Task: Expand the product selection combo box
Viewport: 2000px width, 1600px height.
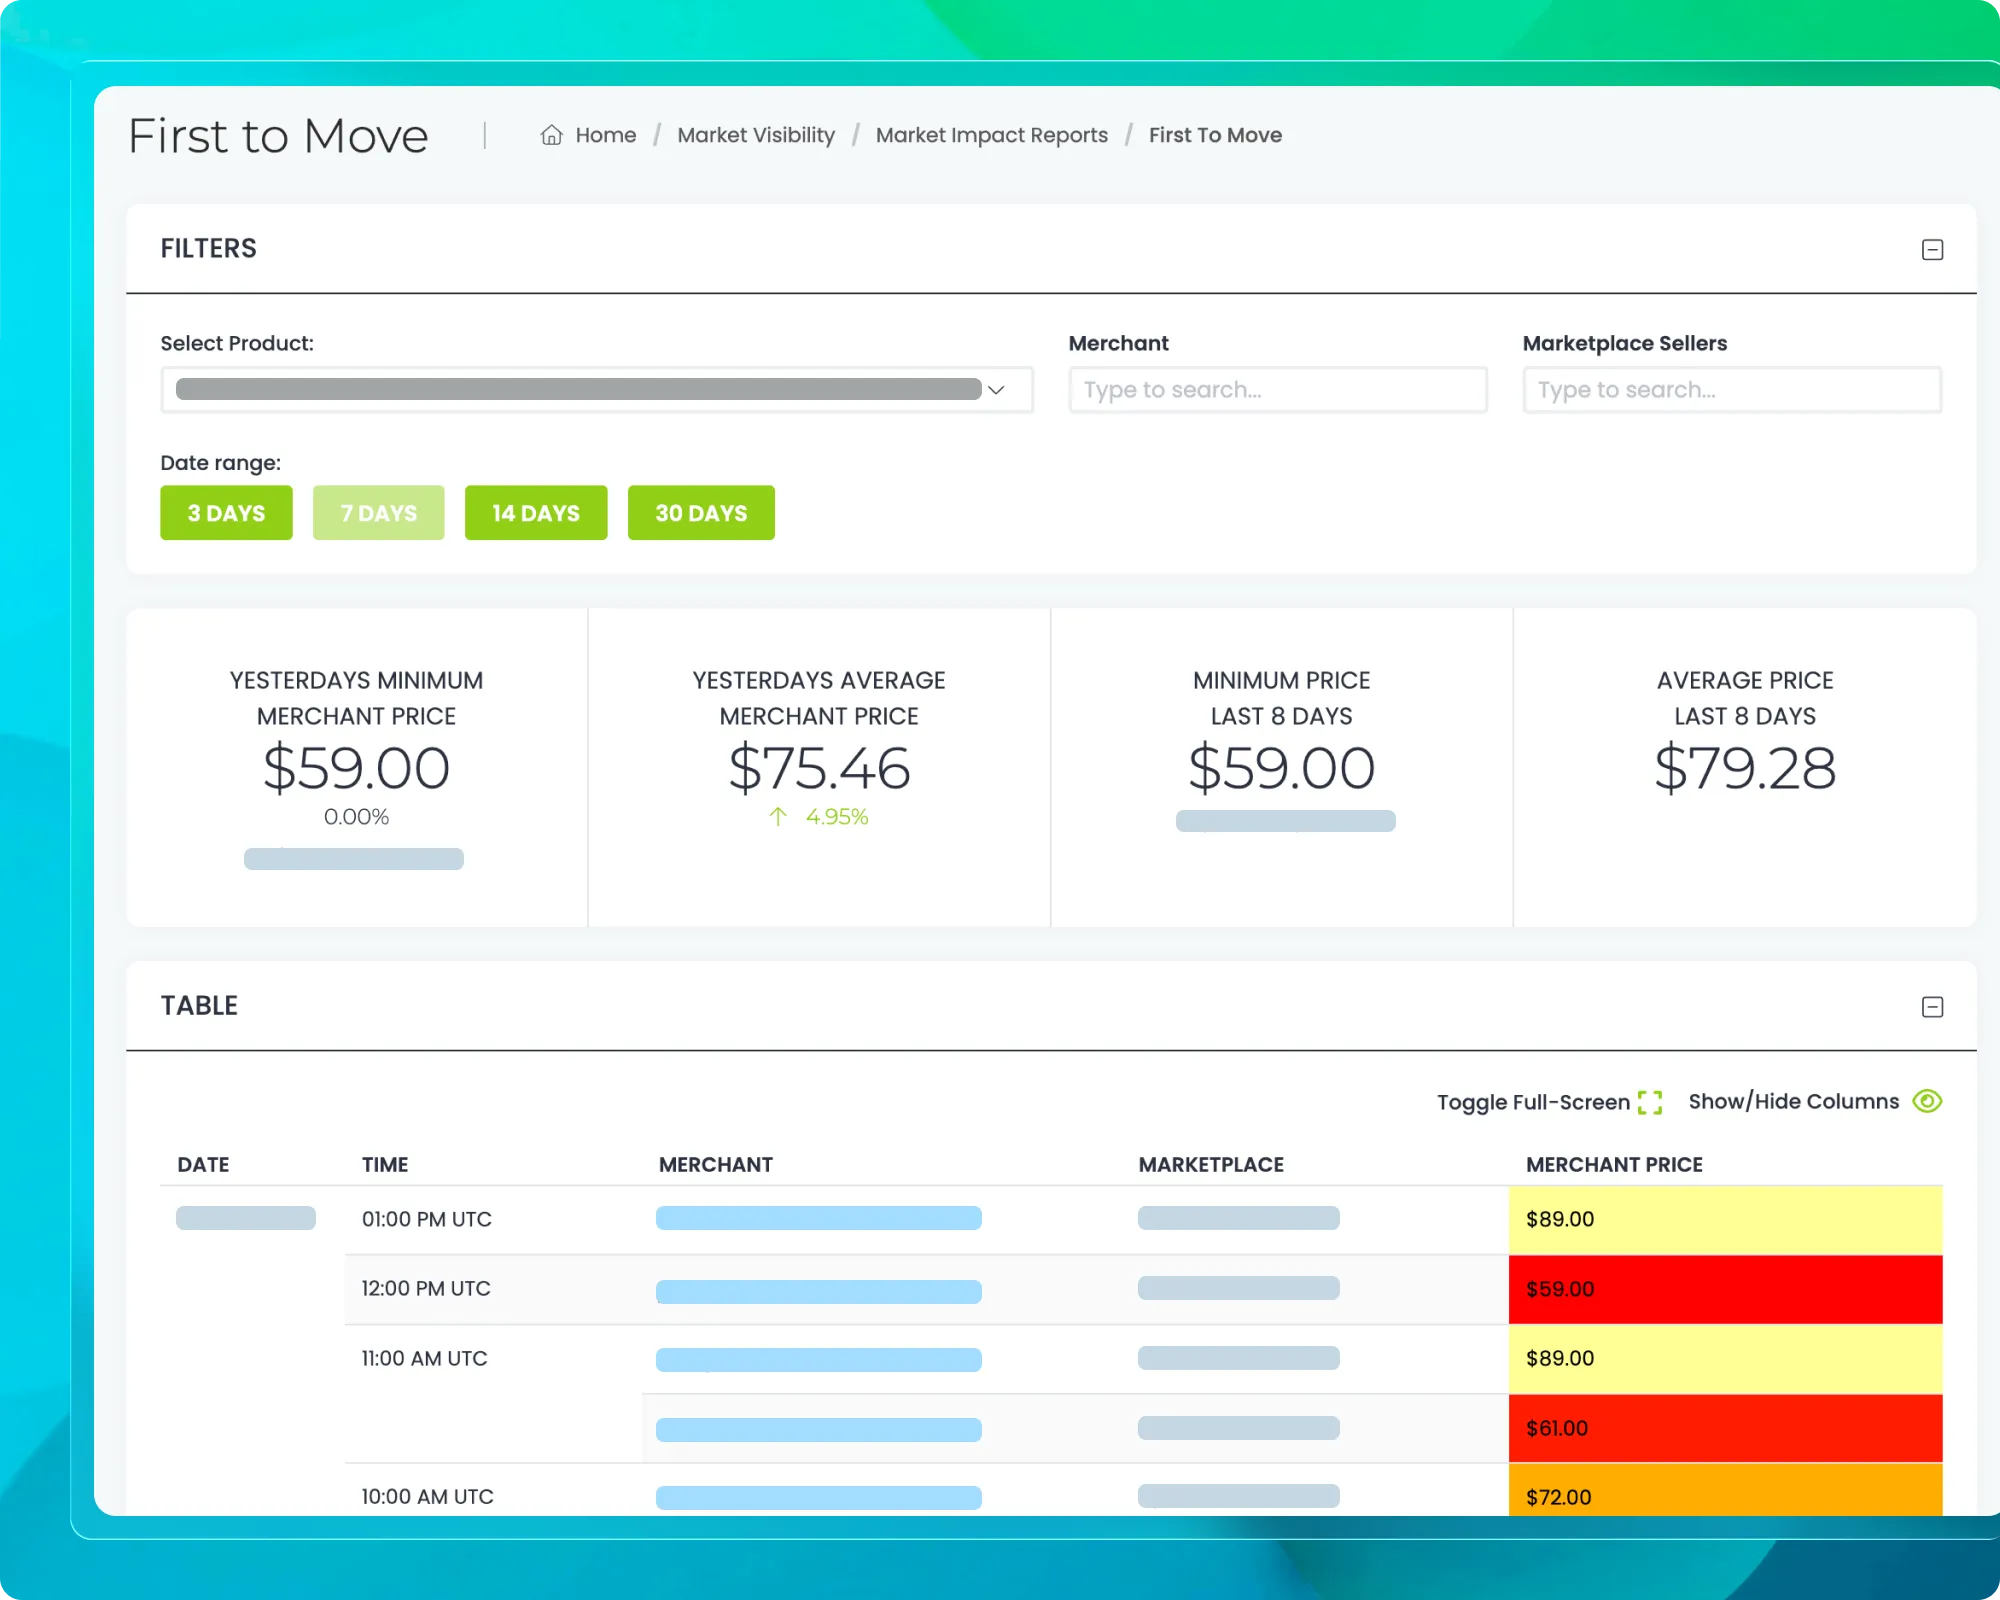Action: [x=597, y=390]
